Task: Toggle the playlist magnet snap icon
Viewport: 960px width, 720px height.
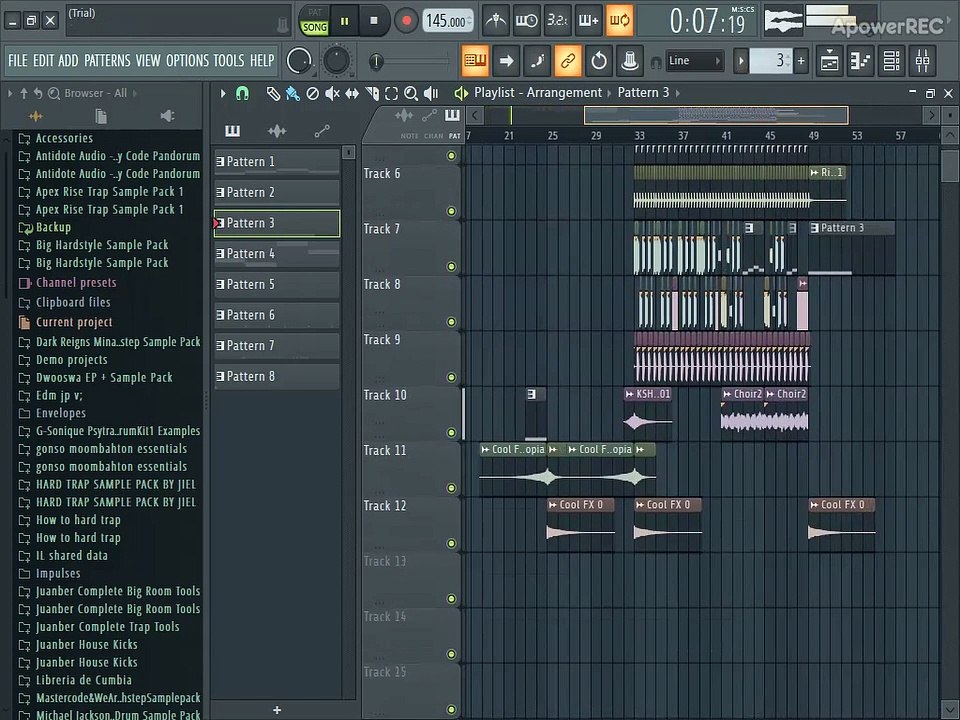Action: 242,94
